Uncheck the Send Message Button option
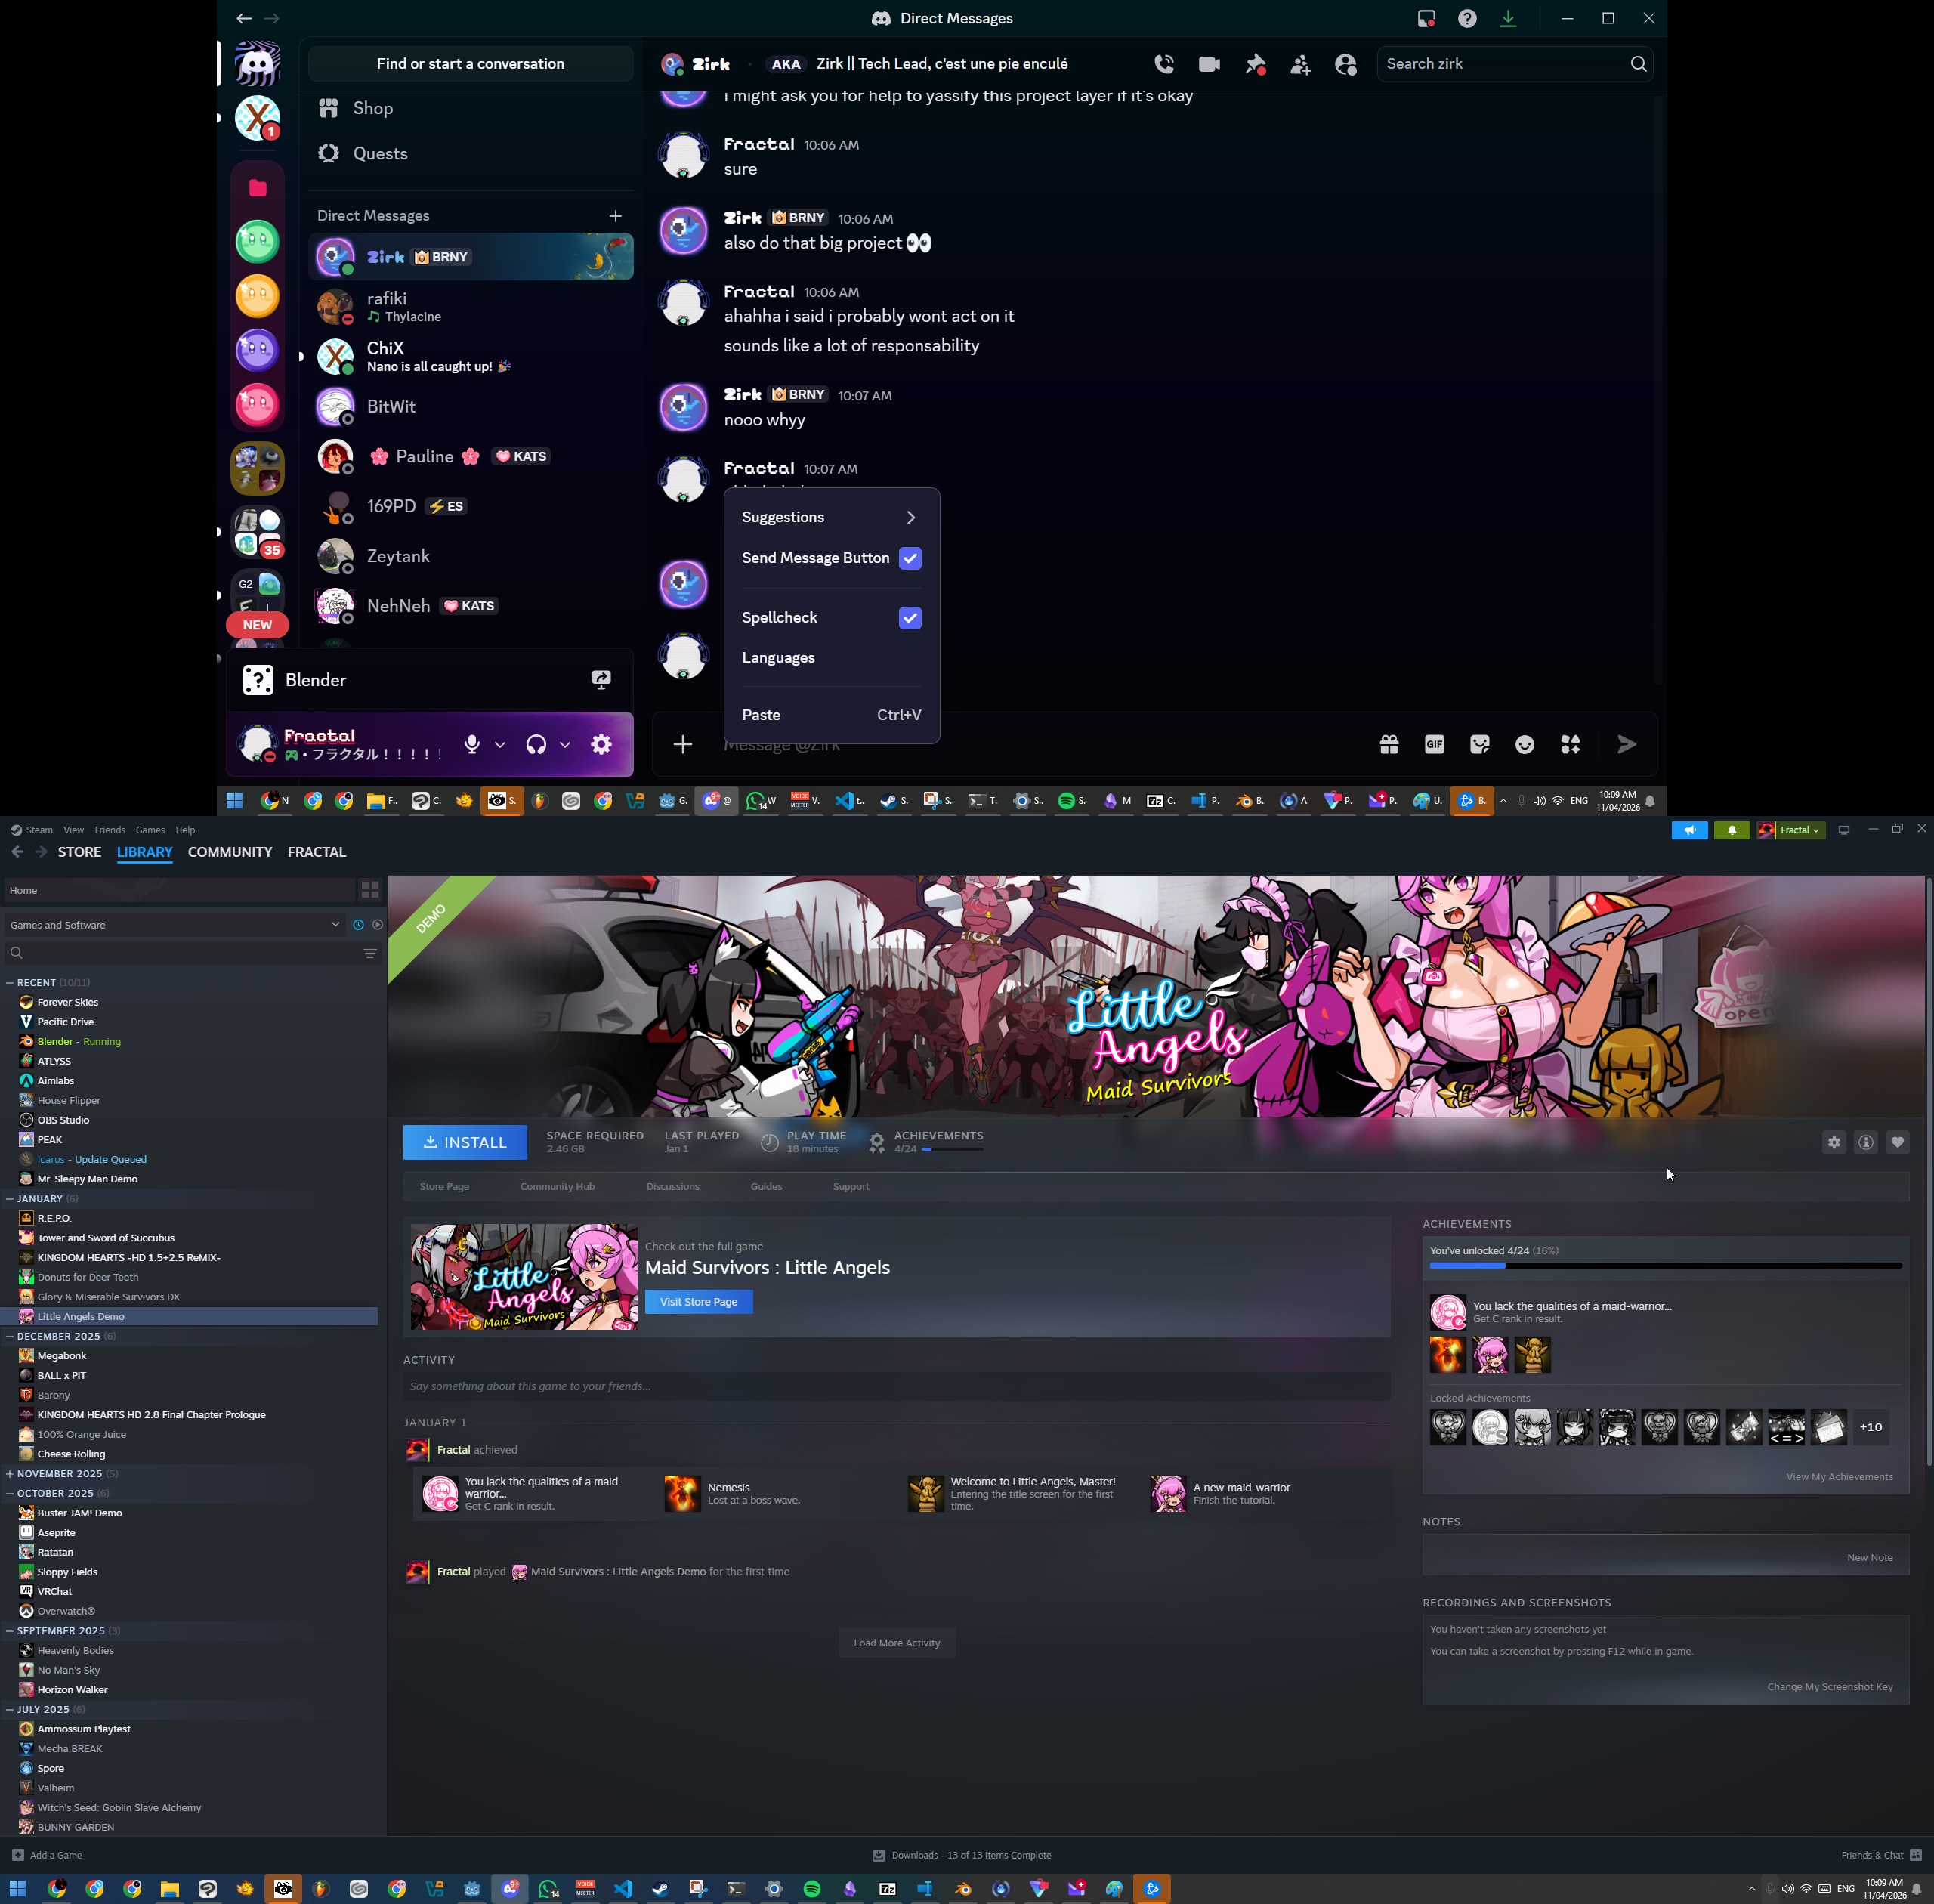Viewport: 1934px width, 1904px height. tap(909, 558)
